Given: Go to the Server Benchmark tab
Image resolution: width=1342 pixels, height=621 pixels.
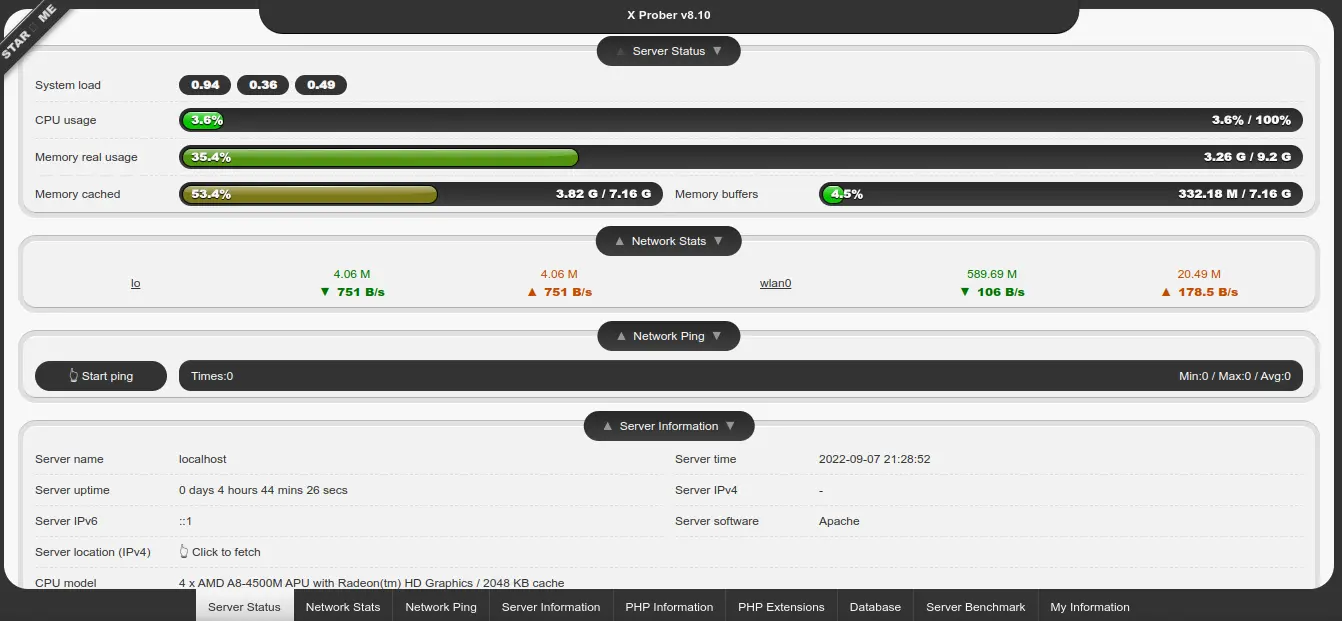Looking at the screenshot, I should [x=975, y=607].
